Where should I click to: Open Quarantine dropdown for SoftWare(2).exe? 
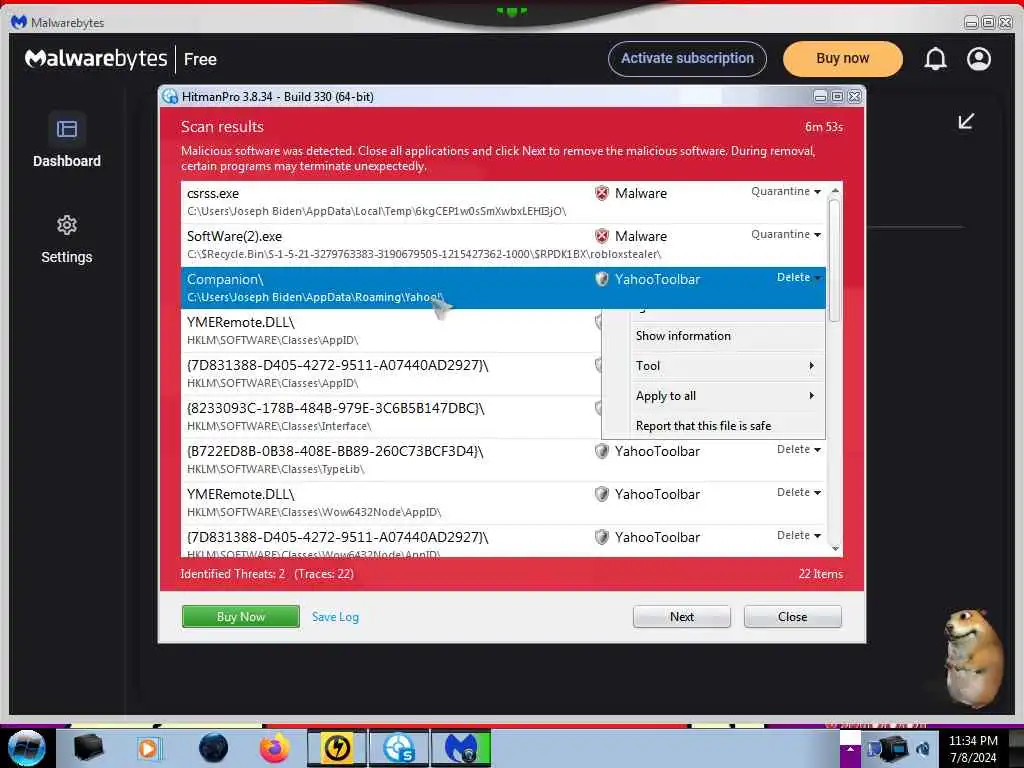786,234
